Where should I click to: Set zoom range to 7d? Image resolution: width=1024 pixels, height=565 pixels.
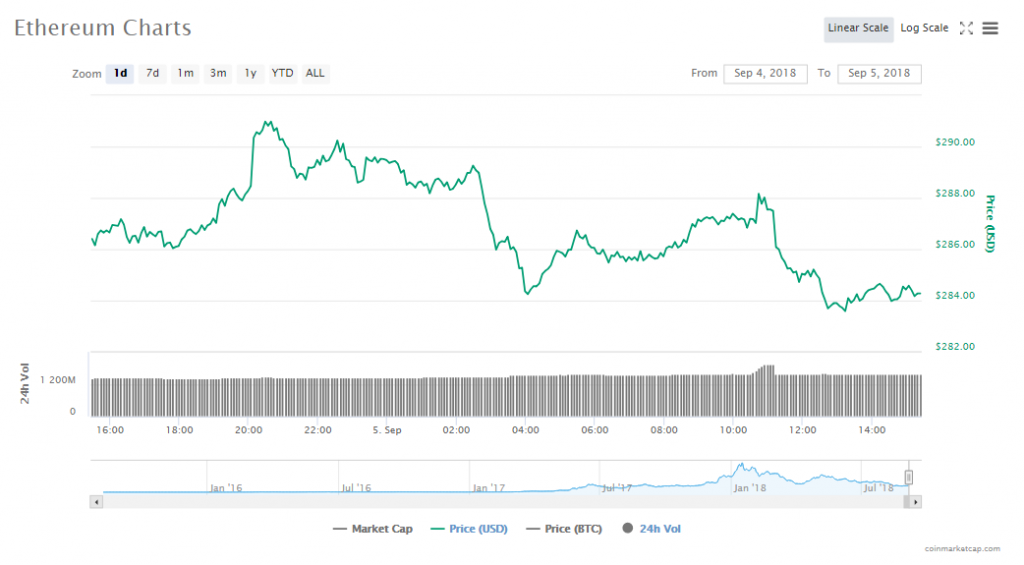coord(152,73)
